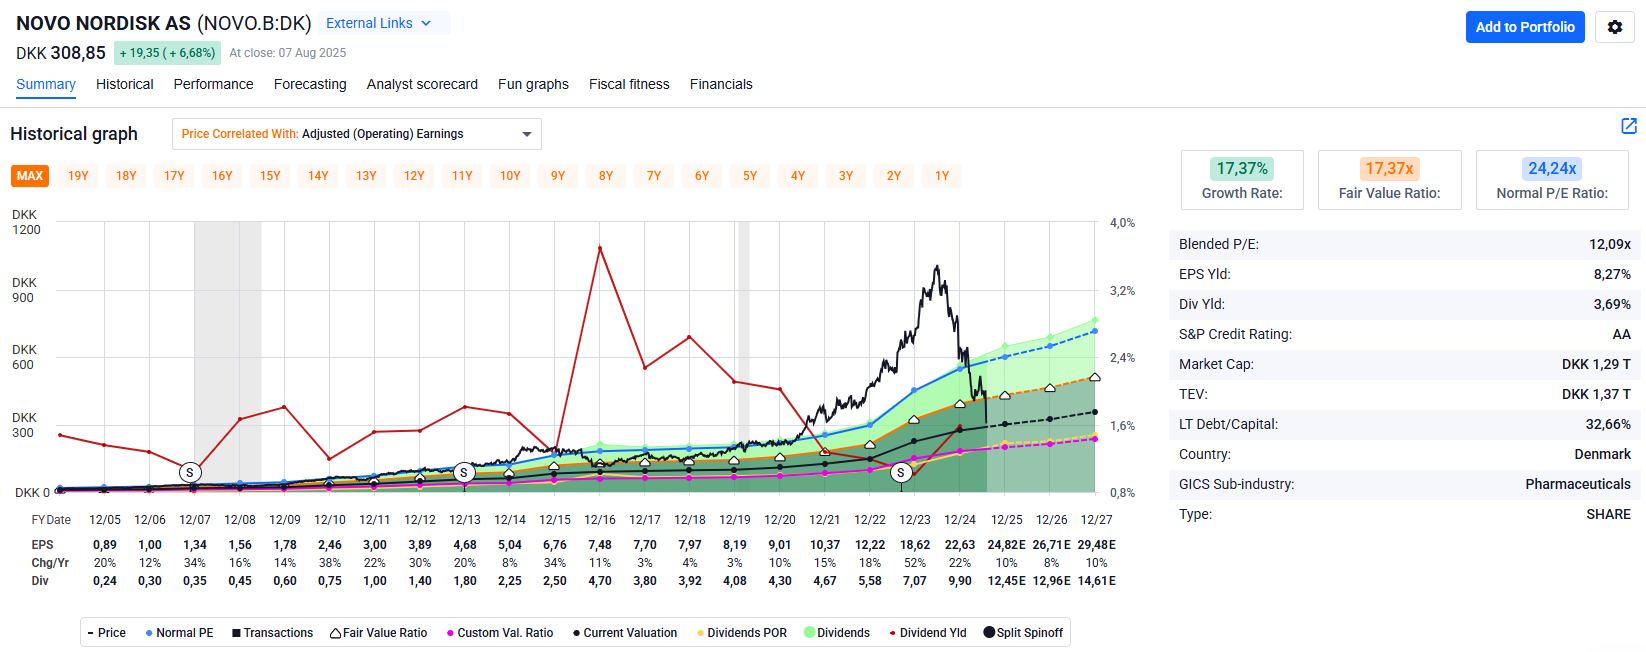View the Fiscal fitness tab
This screenshot has width=1646, height=652.
[x=629, y=84]
